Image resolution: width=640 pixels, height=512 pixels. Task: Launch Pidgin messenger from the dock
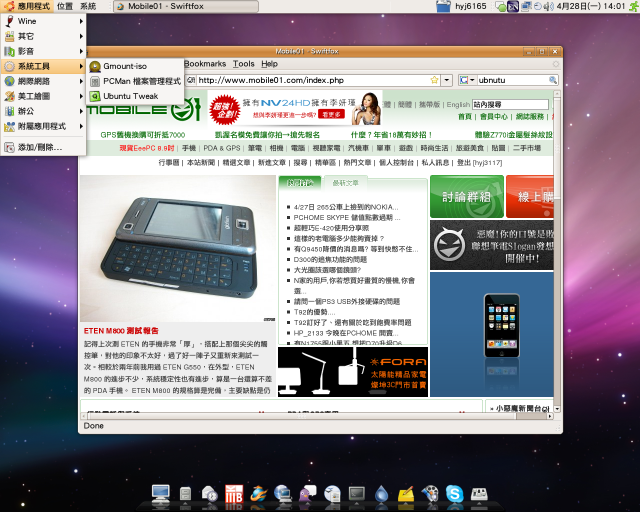[307, 494]
